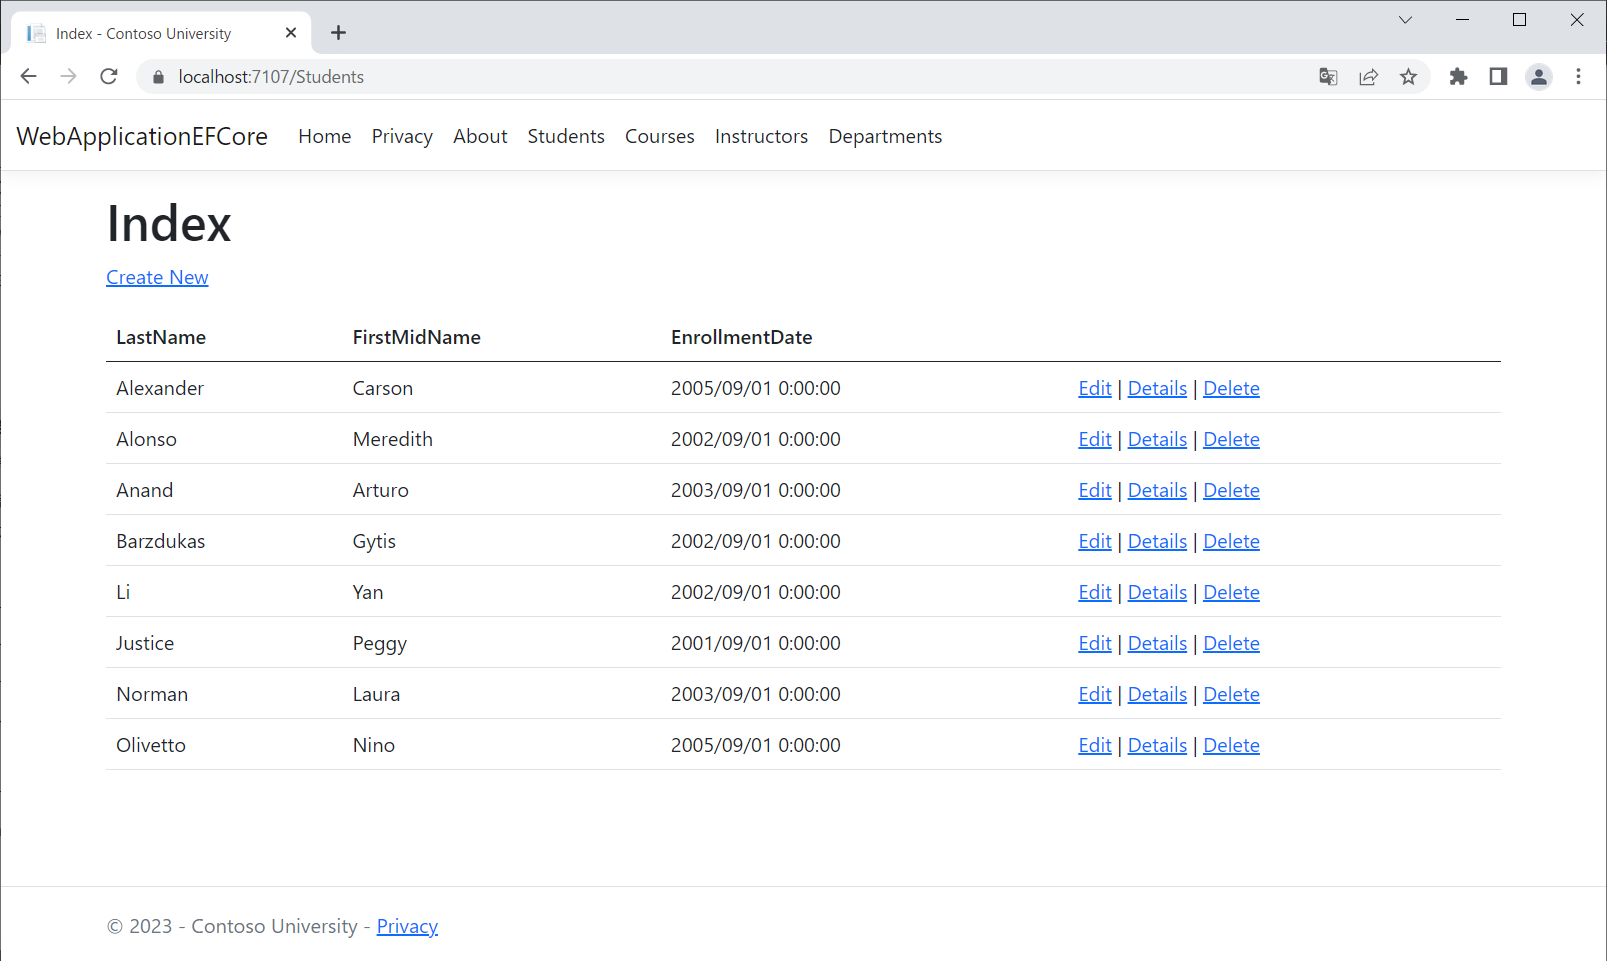Click the browser back arrow
Viewport: 1607px width, 961px height.
(28, 77)
